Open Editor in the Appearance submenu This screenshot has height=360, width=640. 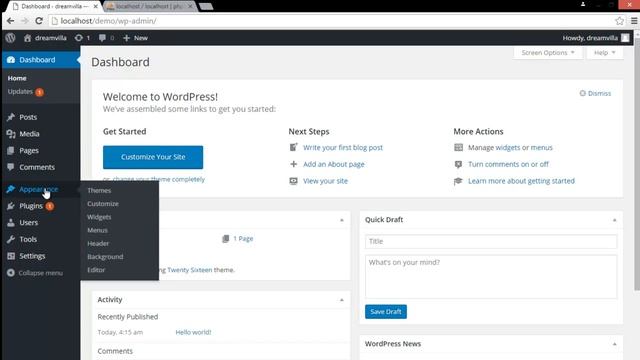[x=96, y=270]
